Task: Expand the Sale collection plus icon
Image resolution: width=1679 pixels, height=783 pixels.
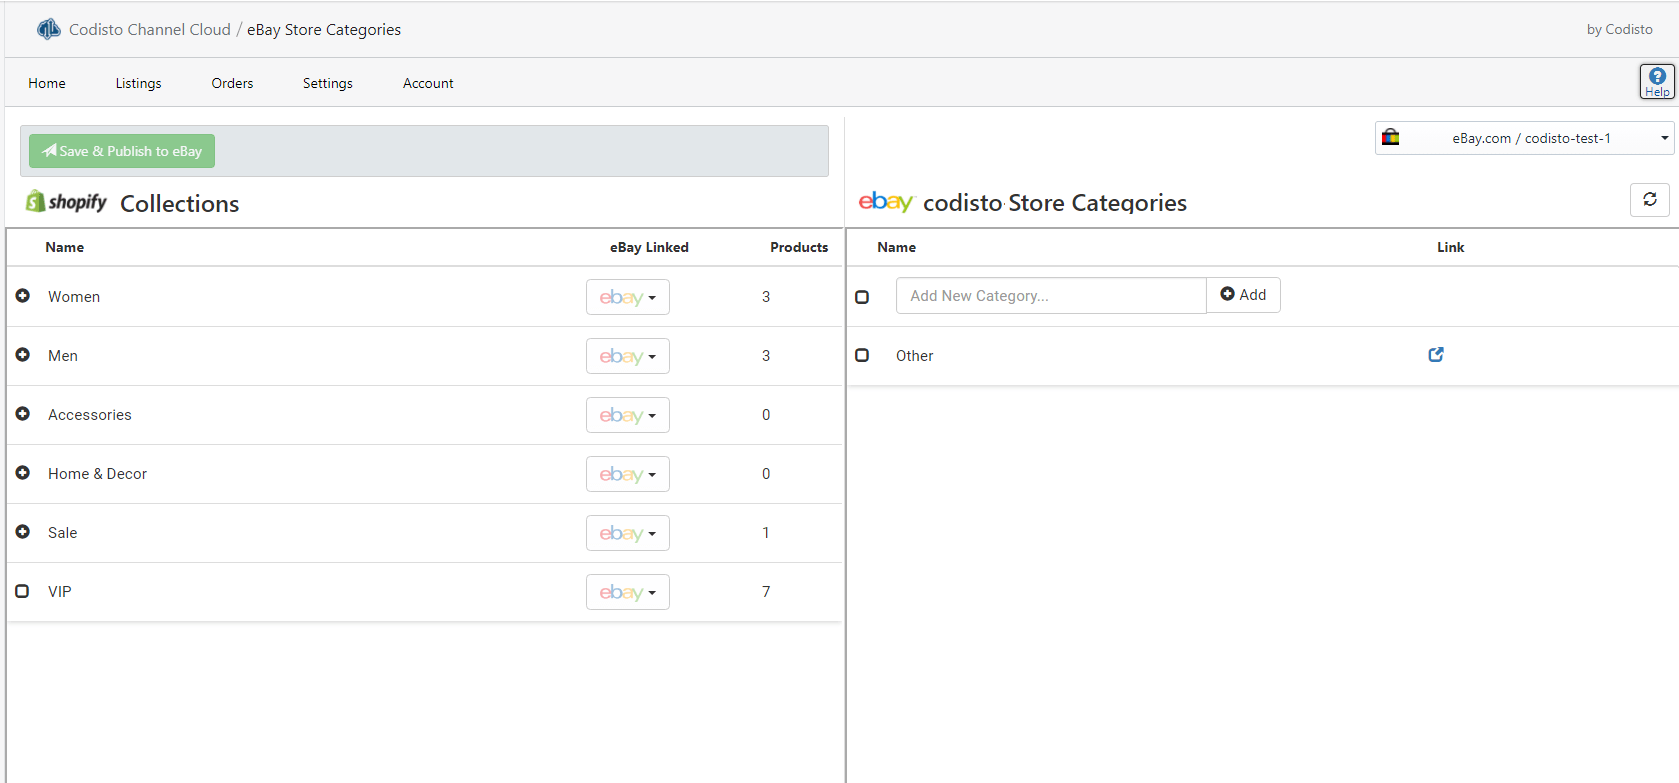Action: point(23,532)
